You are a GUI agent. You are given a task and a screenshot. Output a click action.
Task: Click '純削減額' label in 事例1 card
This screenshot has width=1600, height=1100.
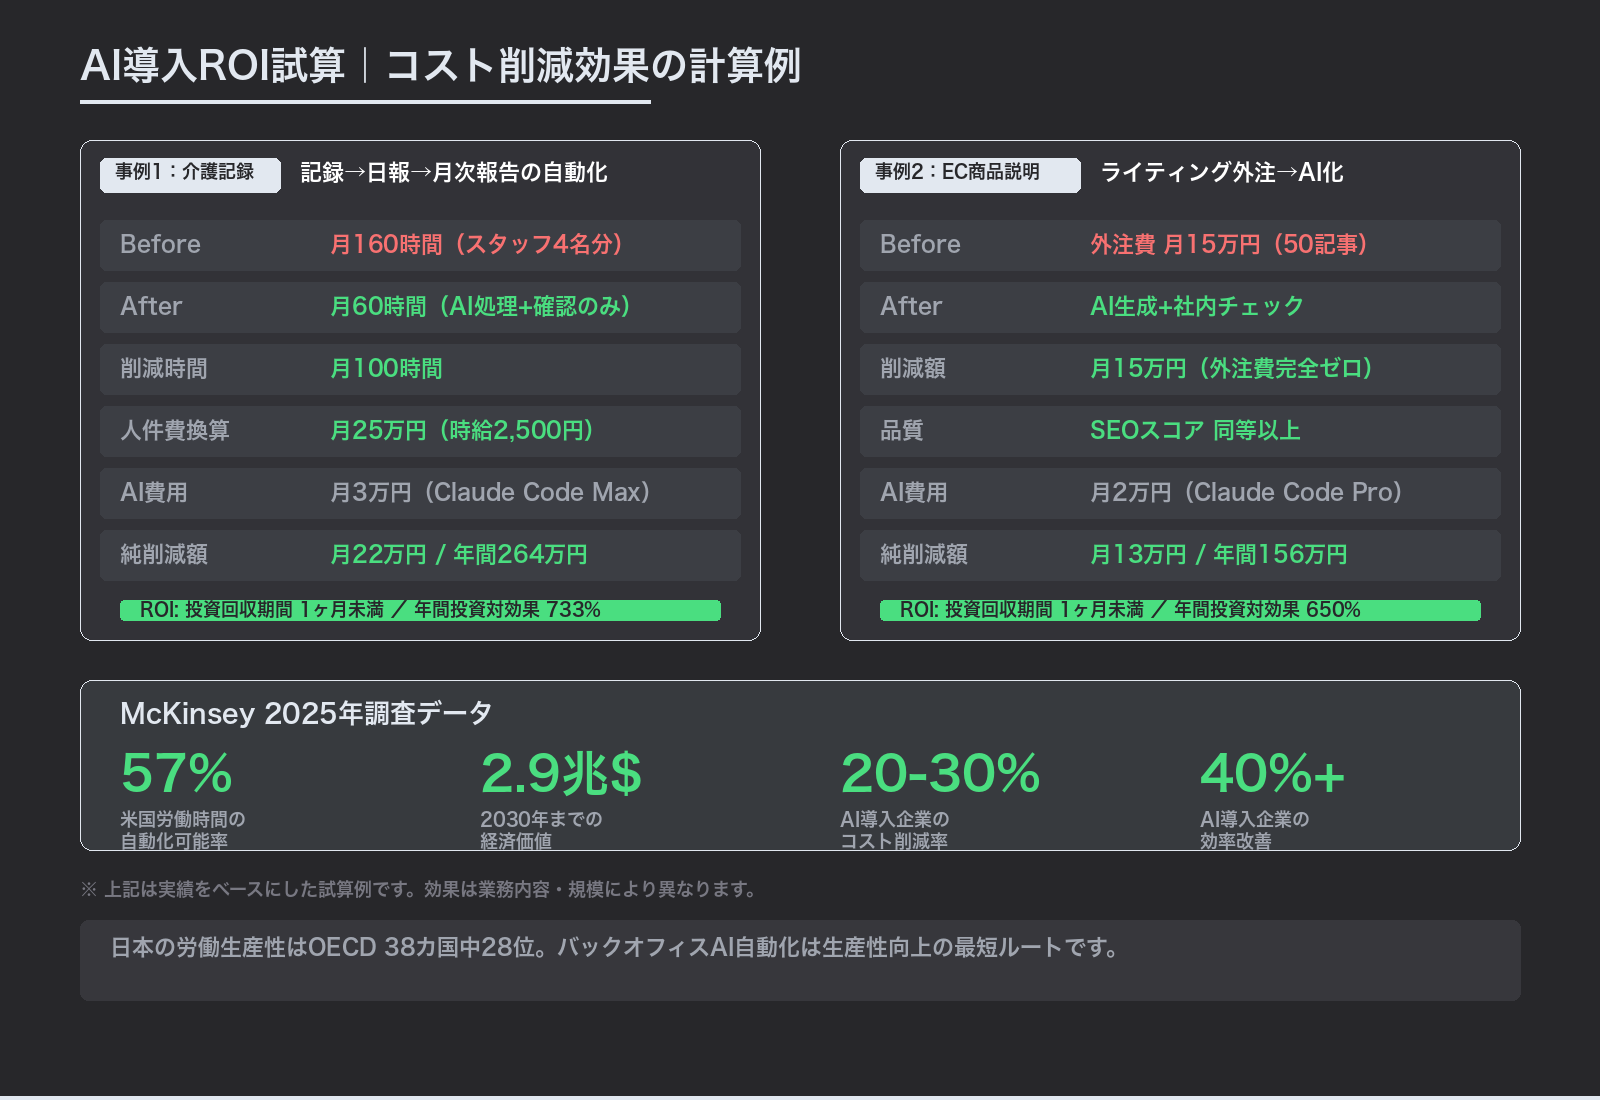164,555
